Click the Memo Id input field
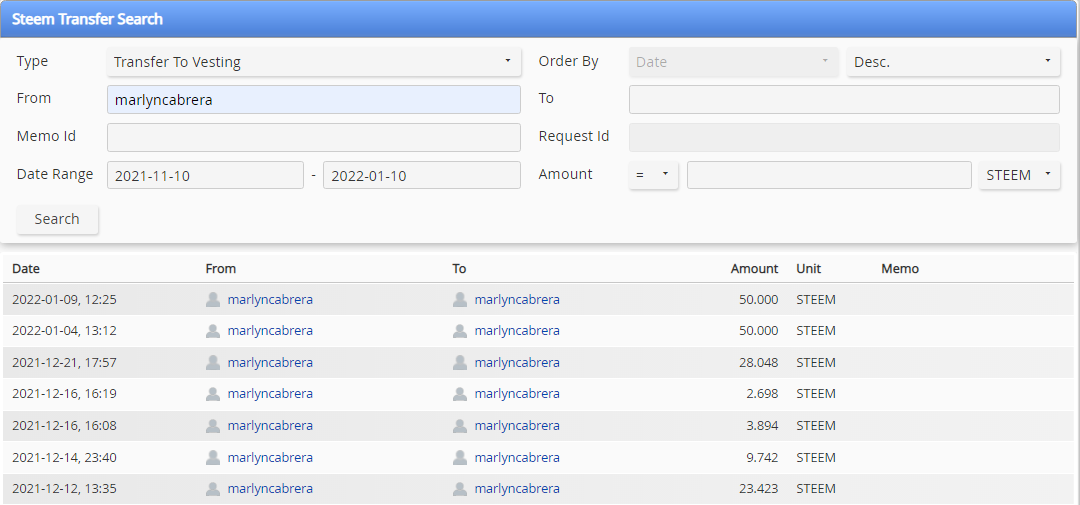The height and width of the screenshot is (505, 1080). (313, 137)
